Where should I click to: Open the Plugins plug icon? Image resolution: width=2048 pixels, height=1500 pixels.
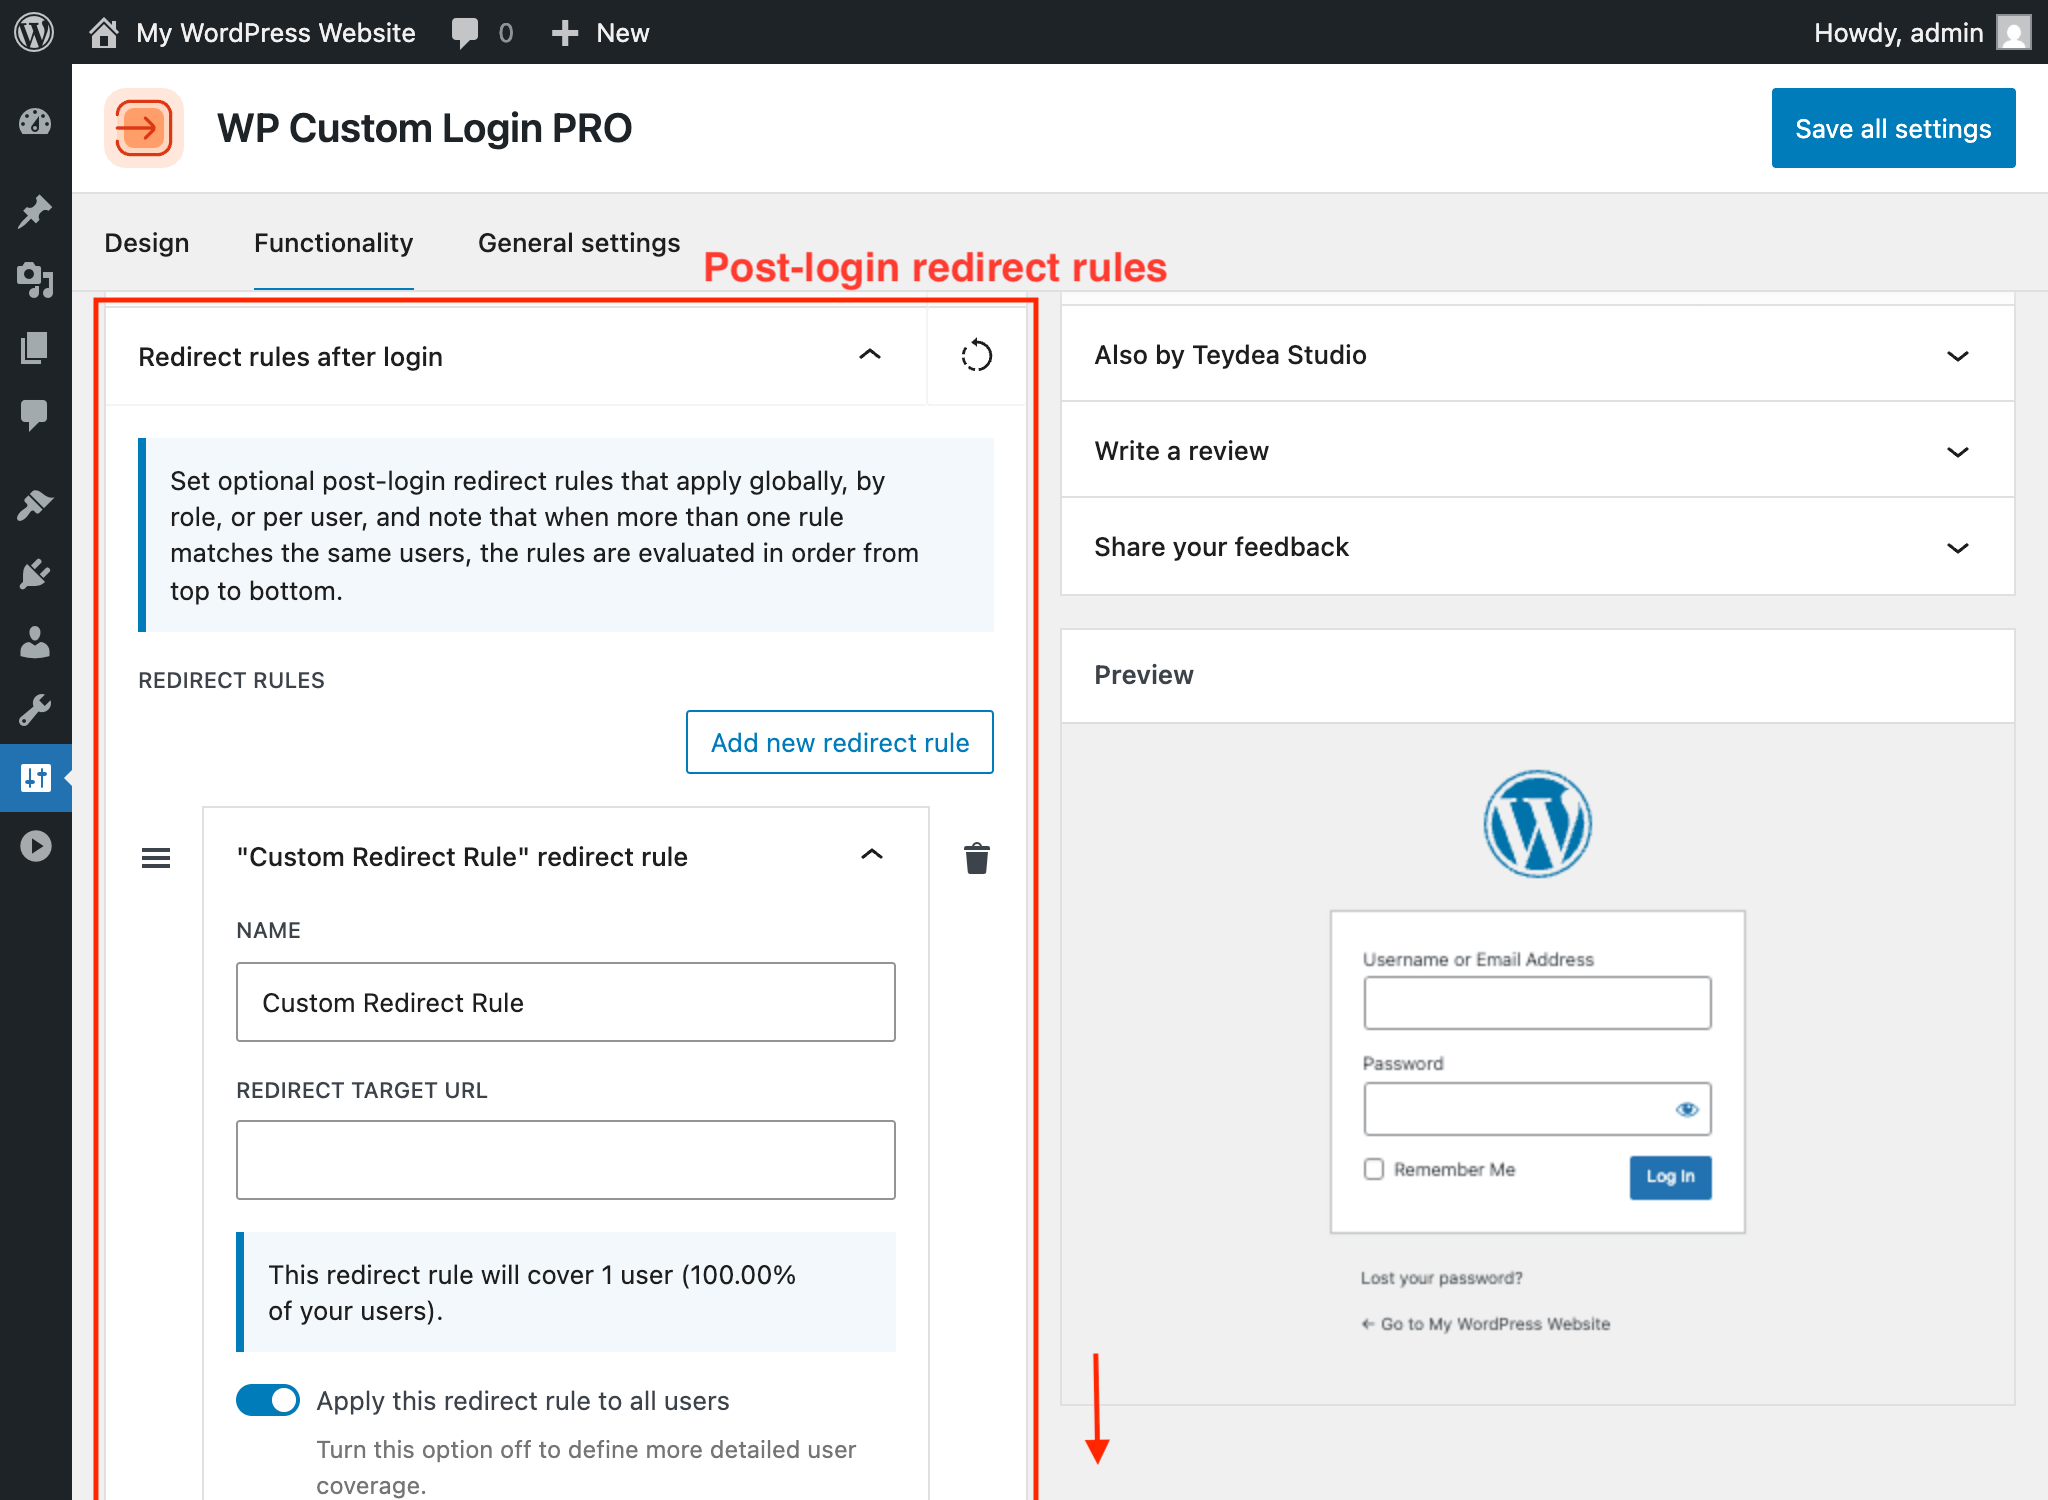coord(35,571)
